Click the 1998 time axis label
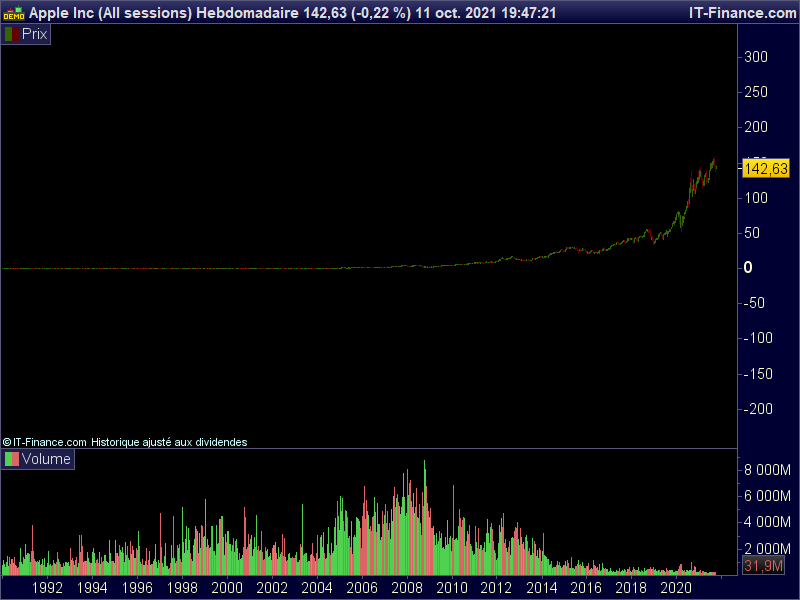 coord(182,588)
